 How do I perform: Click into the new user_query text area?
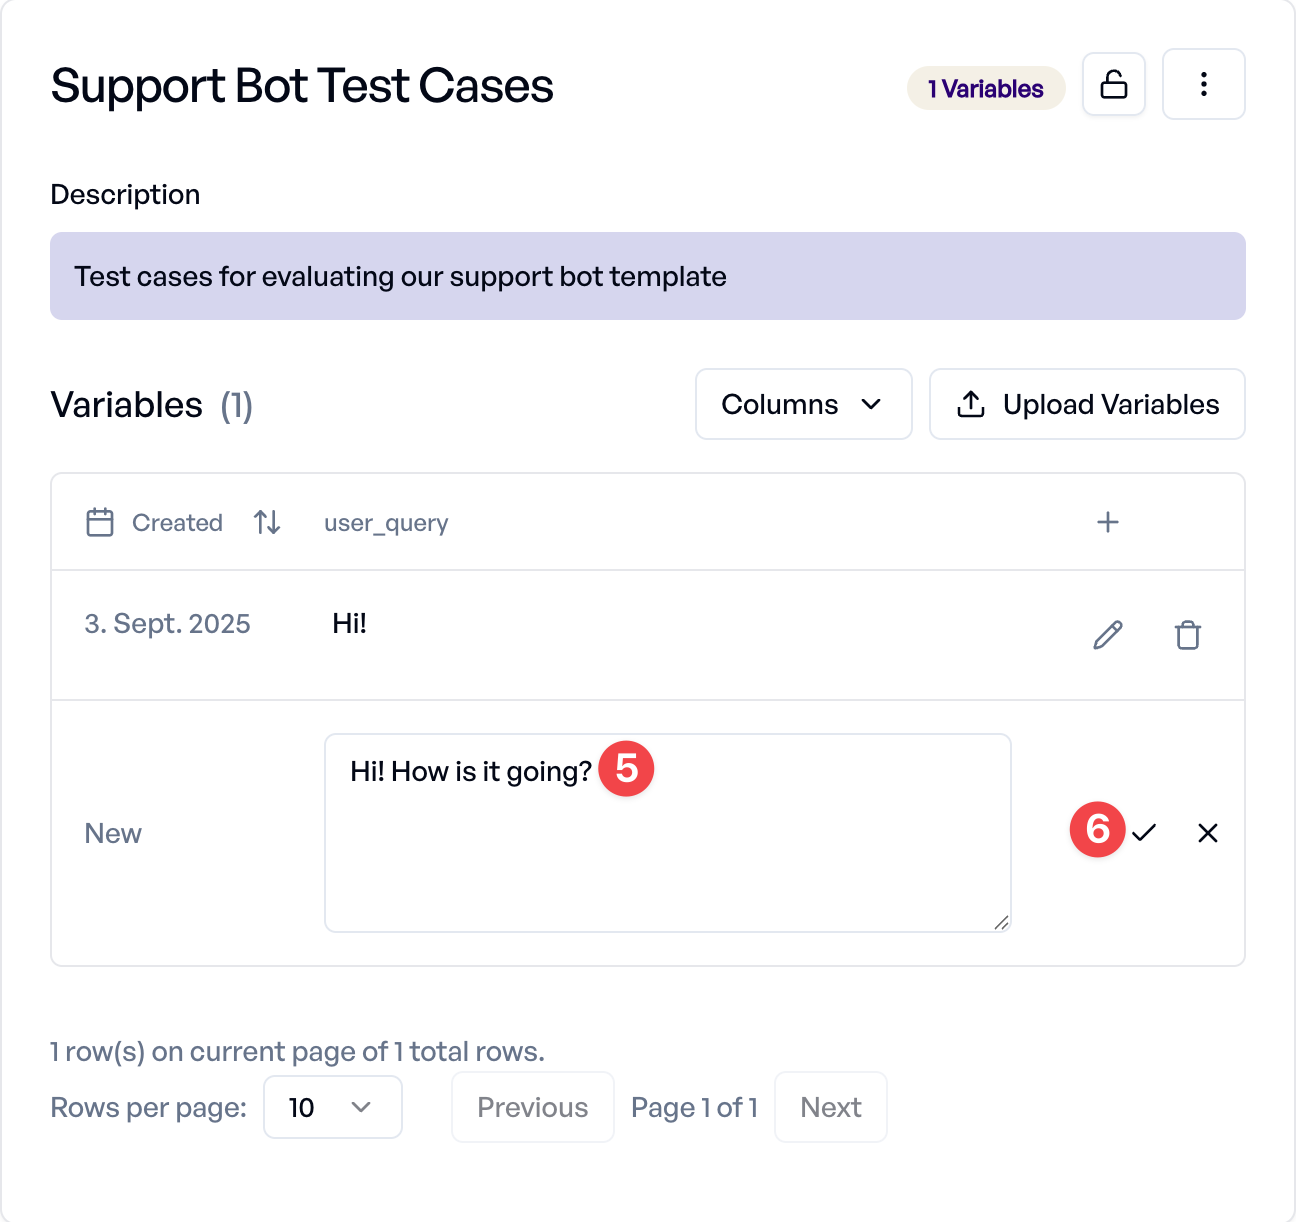click(x=668, y=833)
